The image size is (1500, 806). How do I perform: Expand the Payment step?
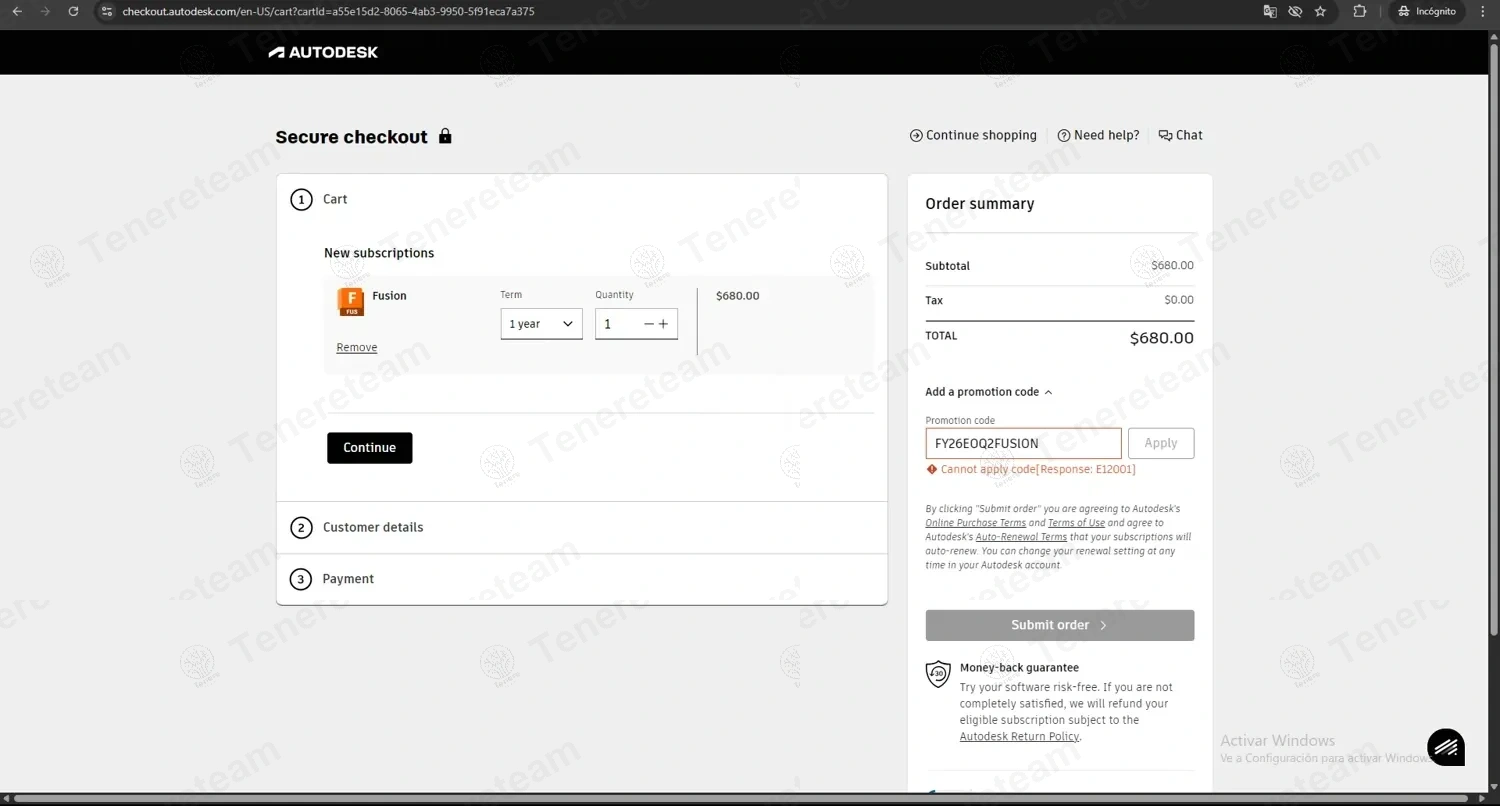tap(348, 579)
